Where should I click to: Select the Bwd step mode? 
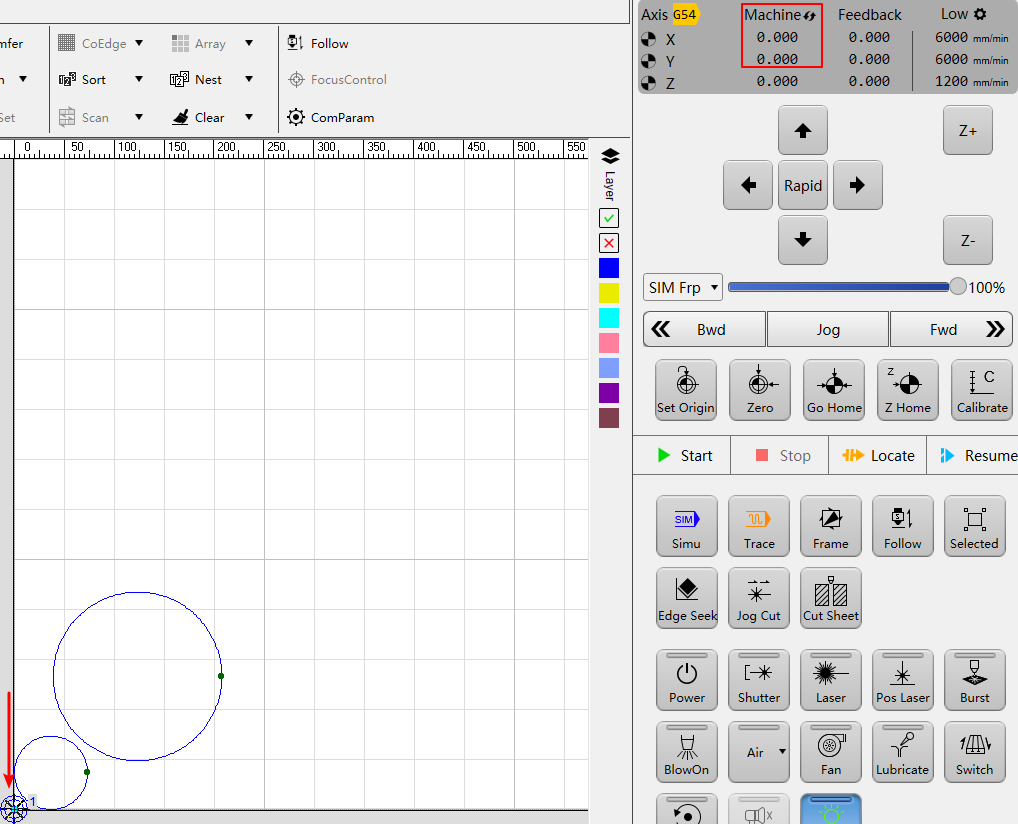pos(704,329)
